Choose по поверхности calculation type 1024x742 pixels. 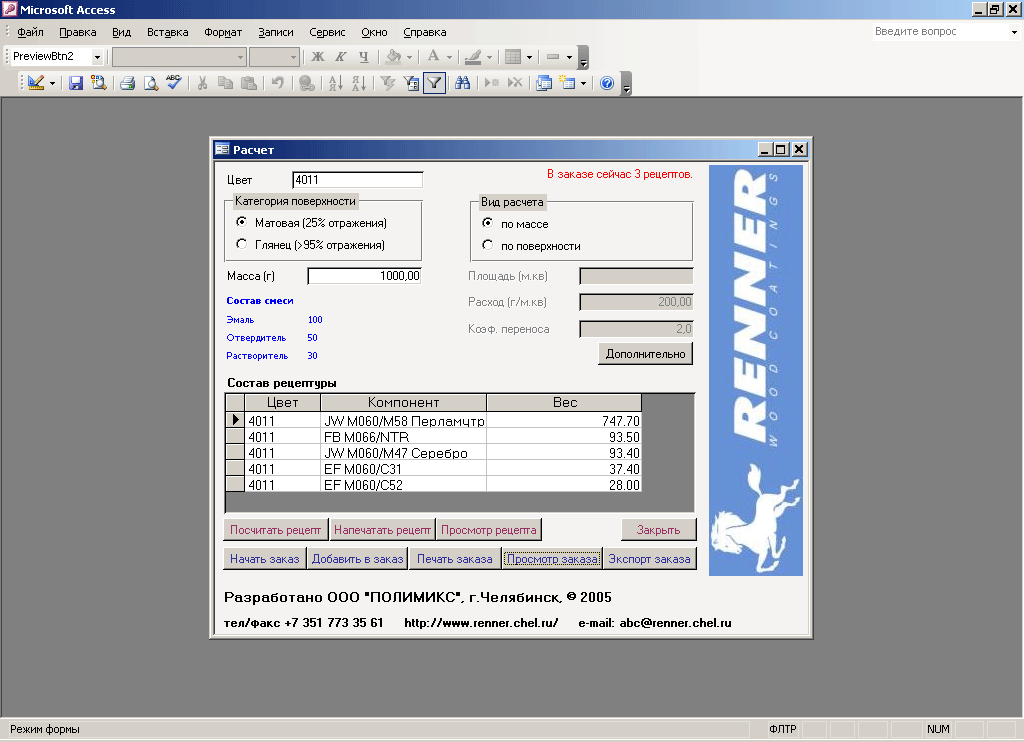487,245
